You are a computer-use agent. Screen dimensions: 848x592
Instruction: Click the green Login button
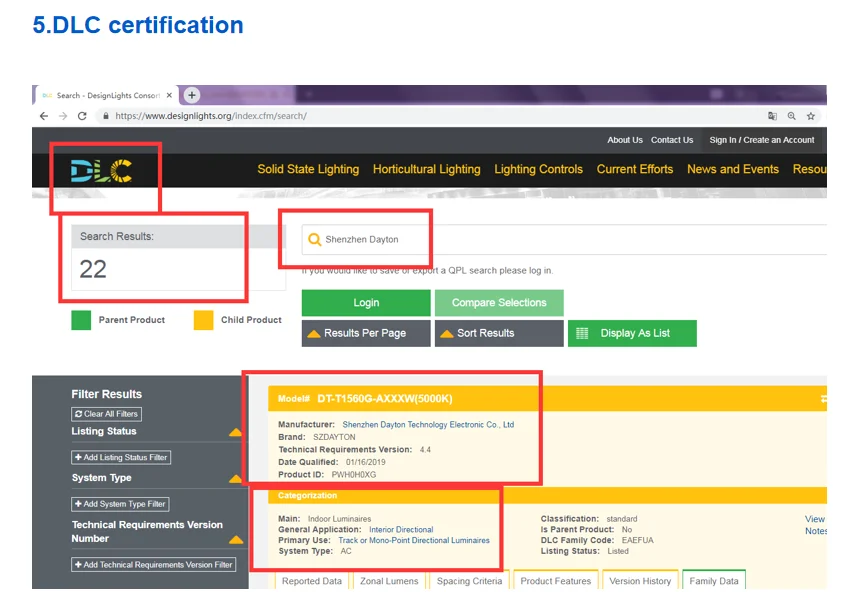(366, 303)
